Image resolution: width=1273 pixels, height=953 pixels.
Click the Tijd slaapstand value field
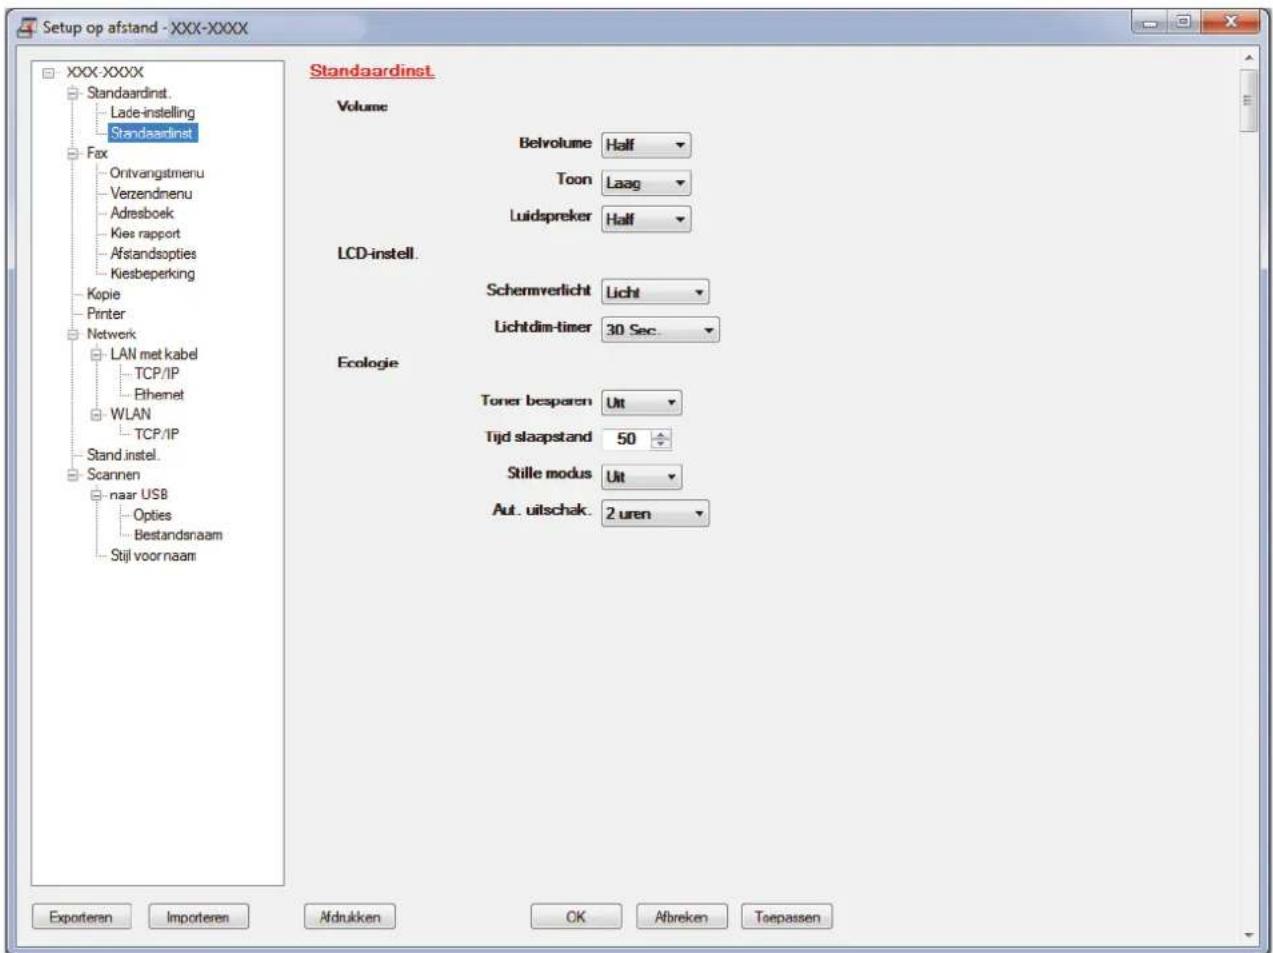627,439
